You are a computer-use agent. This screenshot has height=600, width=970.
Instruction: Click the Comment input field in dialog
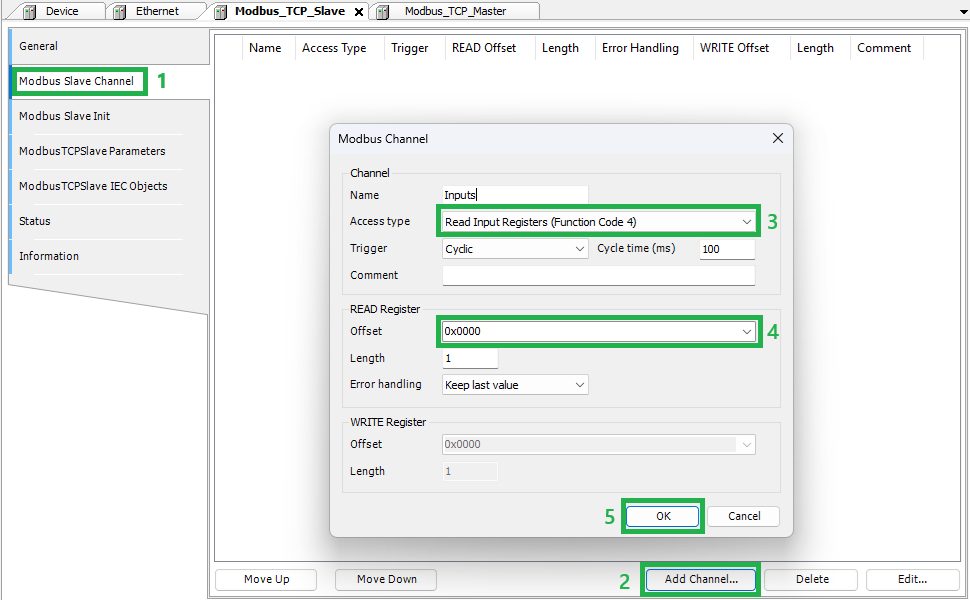[598, 275]
